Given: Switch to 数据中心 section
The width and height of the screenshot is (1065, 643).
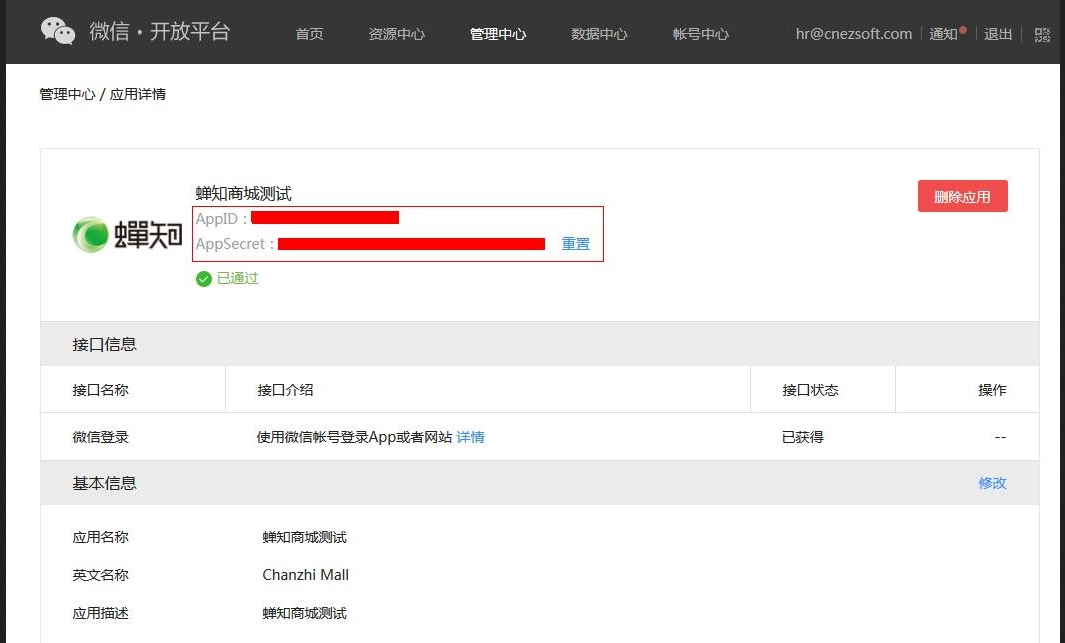Looking at the screenshot, I should coord(599,34).
